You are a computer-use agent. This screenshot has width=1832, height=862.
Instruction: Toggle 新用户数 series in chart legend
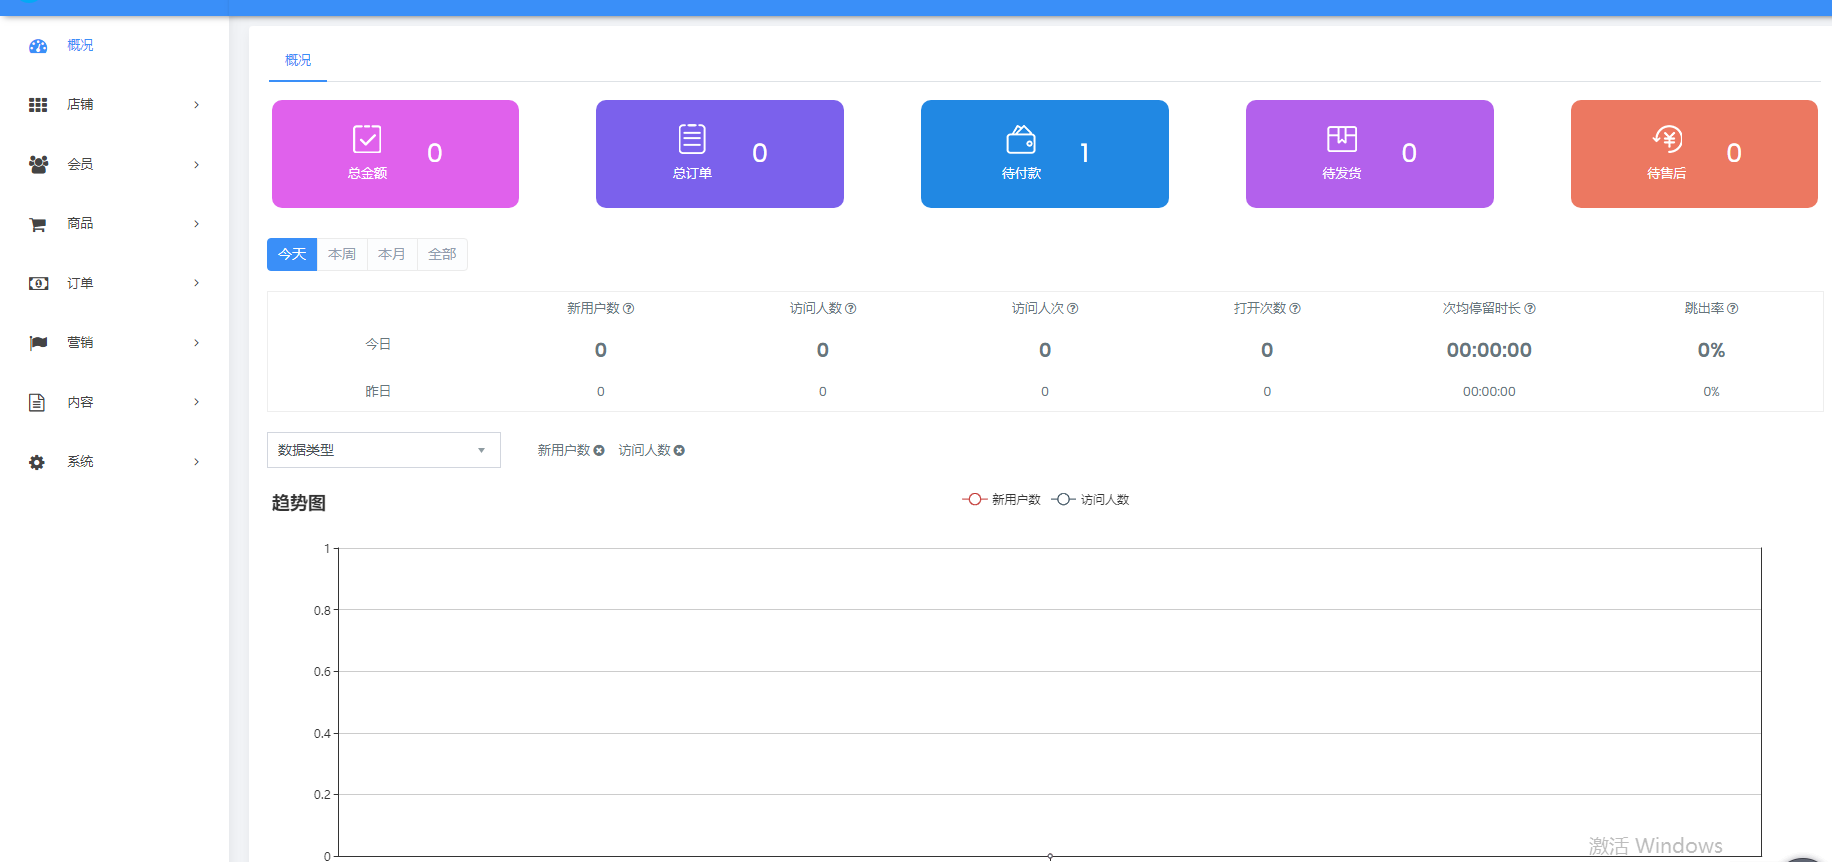click(x=1001, y=500)
